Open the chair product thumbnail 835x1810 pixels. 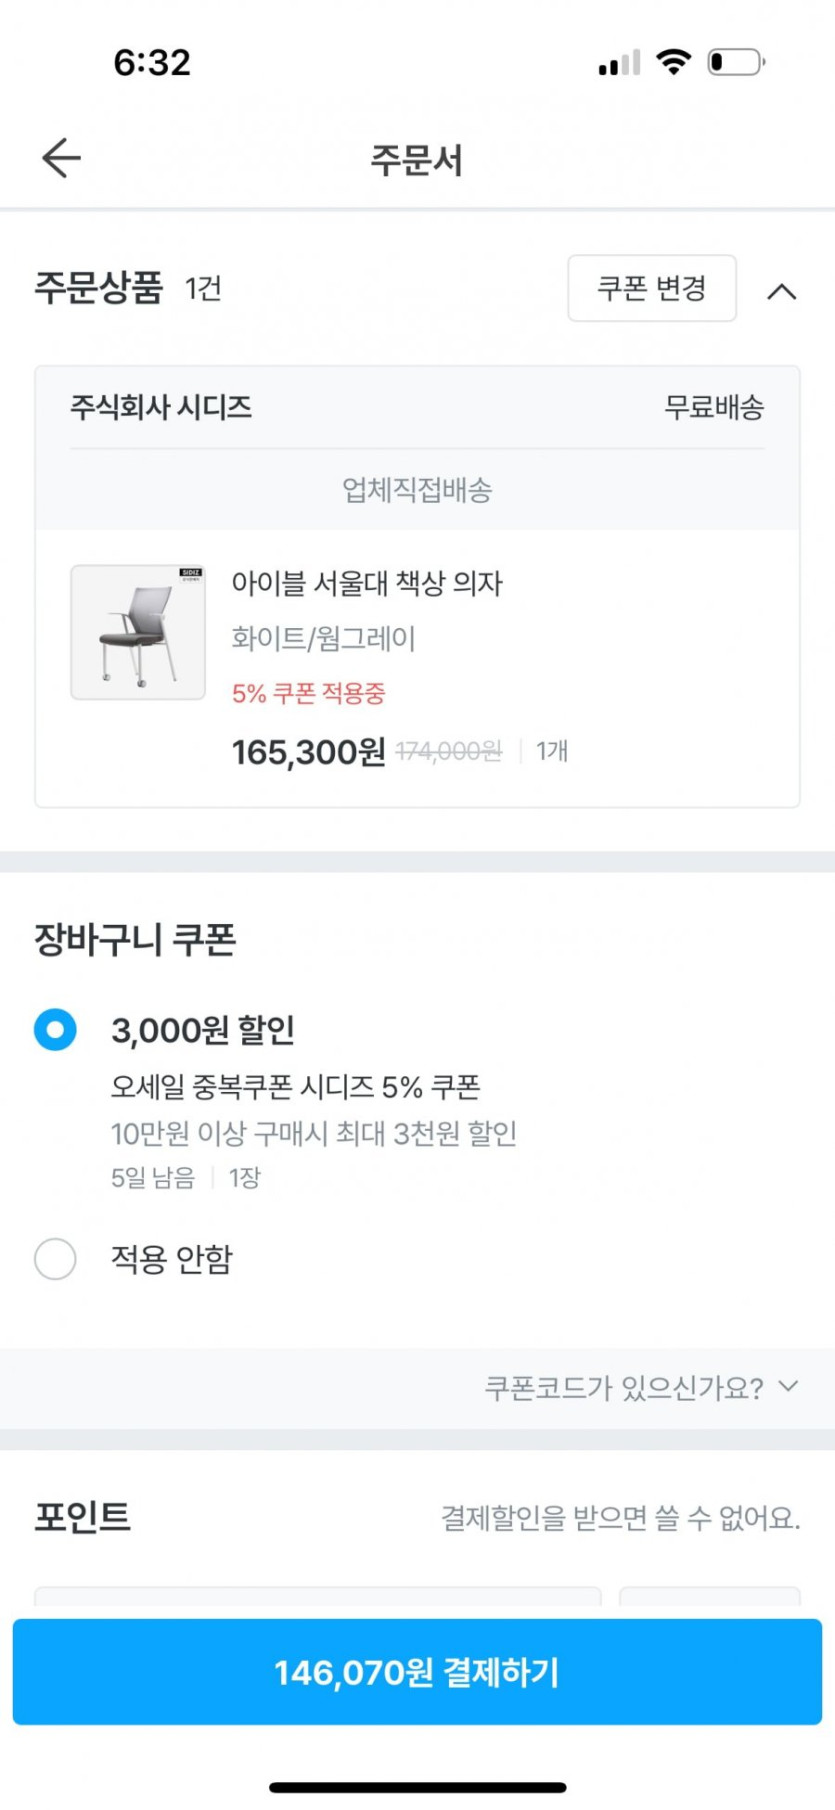pos(138,632)
